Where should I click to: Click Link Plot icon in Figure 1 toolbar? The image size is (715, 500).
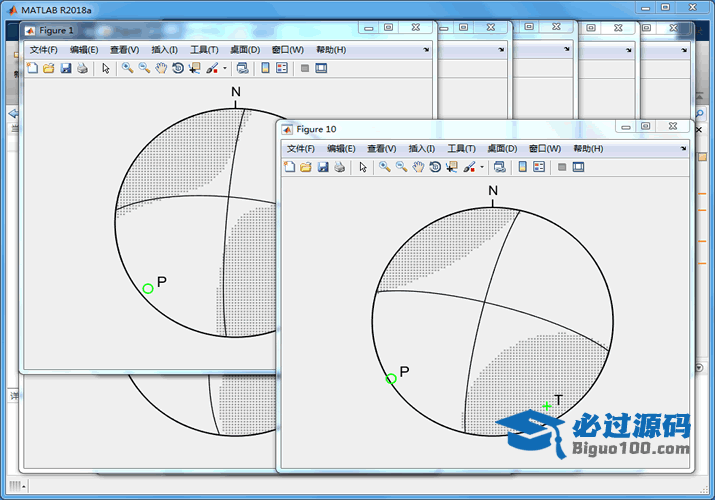[243, 68]
